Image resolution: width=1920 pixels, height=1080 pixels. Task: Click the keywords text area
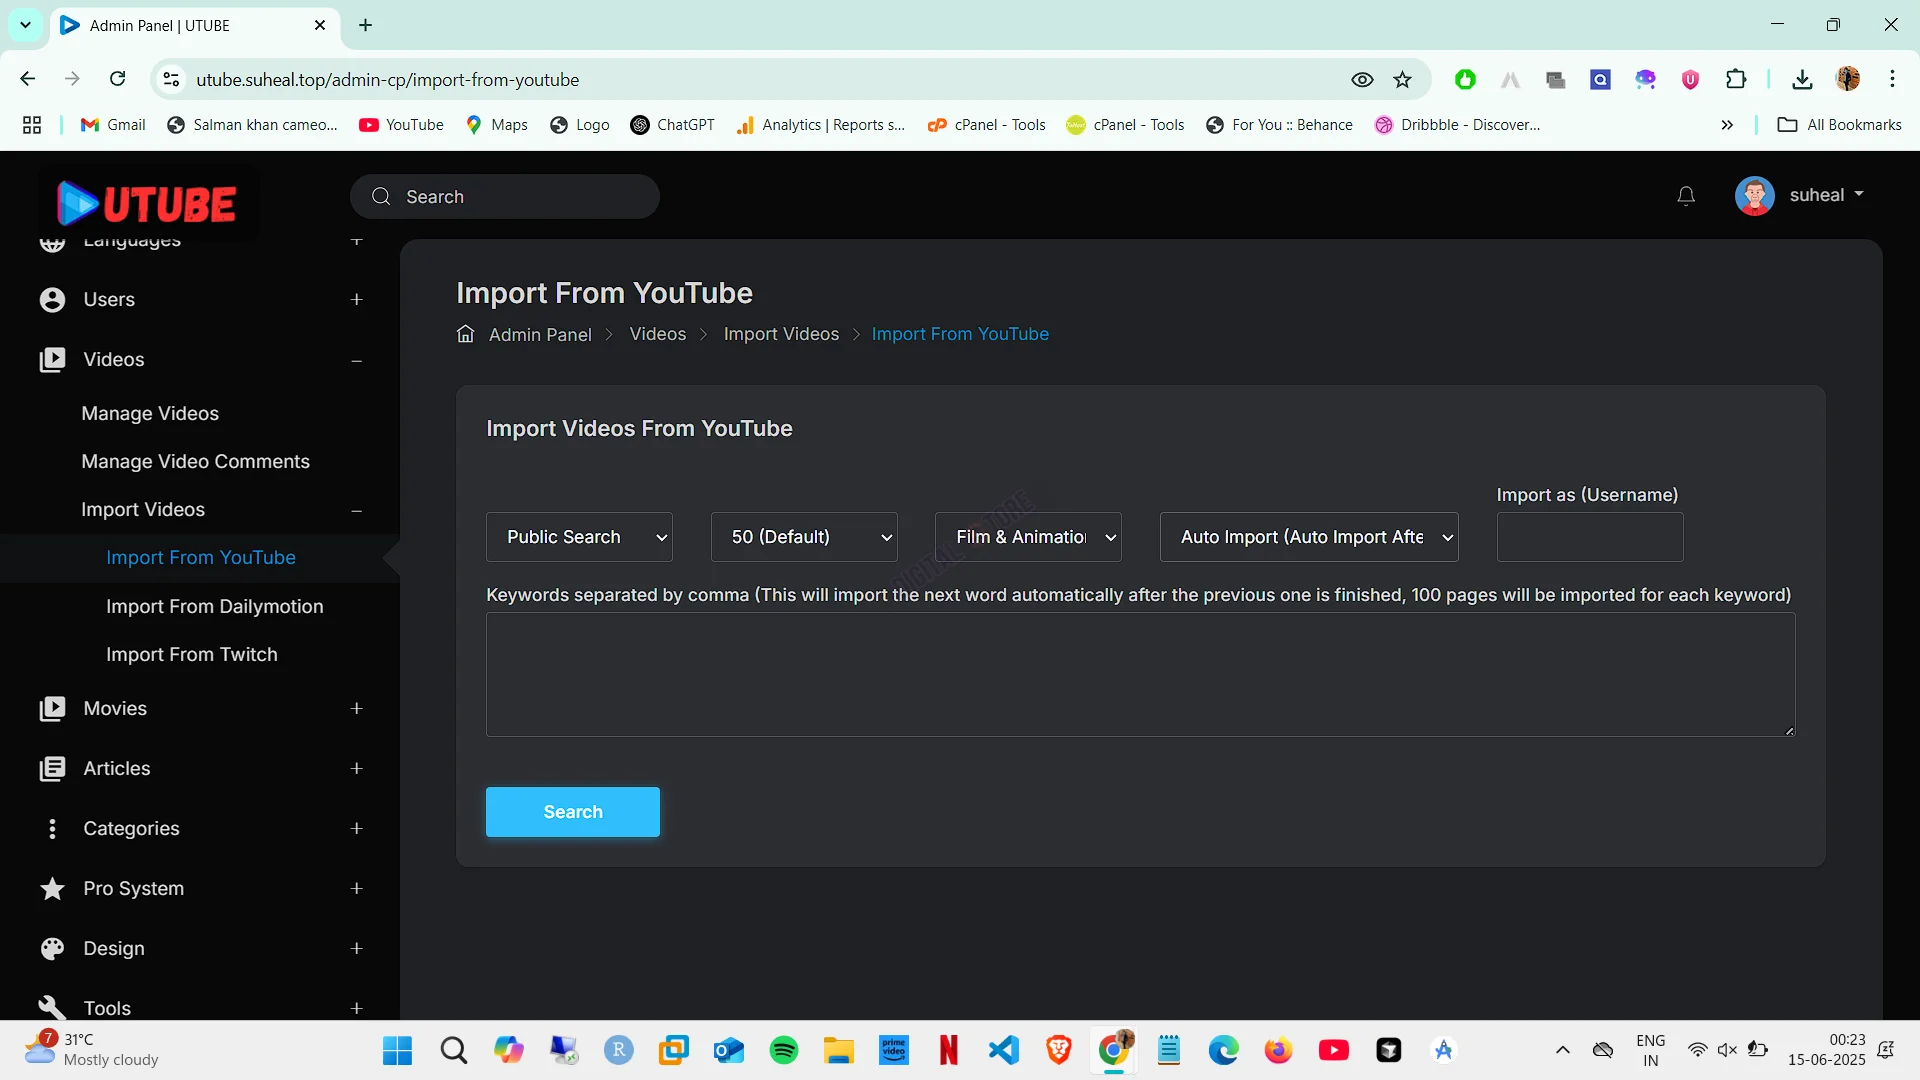pos(1141,675)
